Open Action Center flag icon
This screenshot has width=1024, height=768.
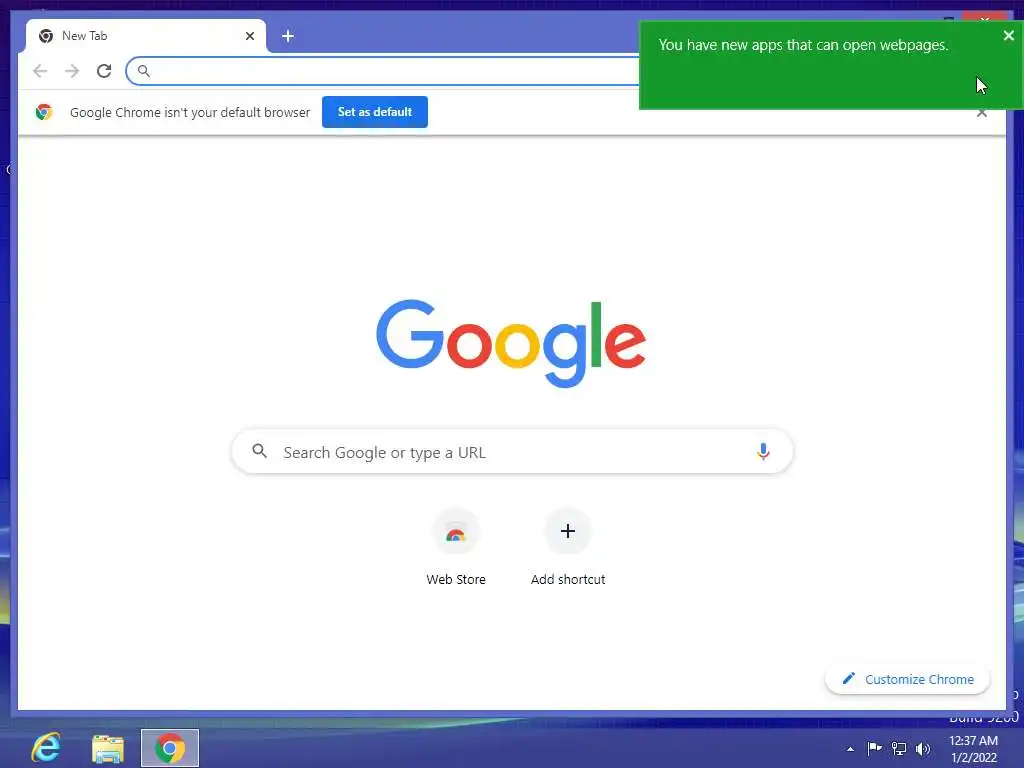[874, 748]
